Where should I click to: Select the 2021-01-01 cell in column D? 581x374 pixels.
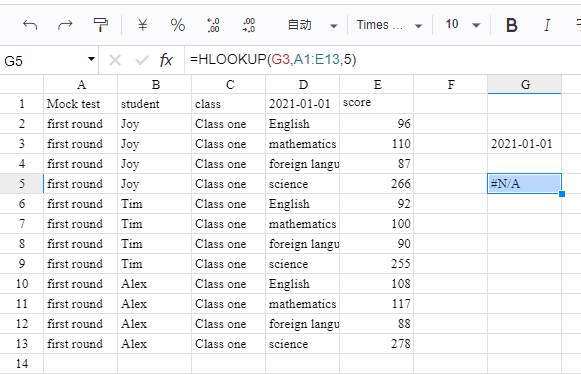coord(303,104)
